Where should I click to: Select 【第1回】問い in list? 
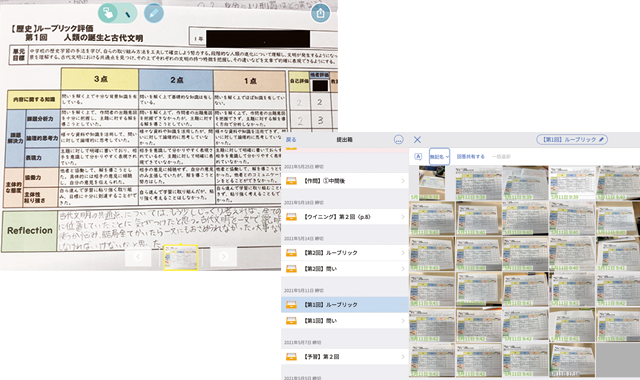pyautogui.click(x=345, y=321)
